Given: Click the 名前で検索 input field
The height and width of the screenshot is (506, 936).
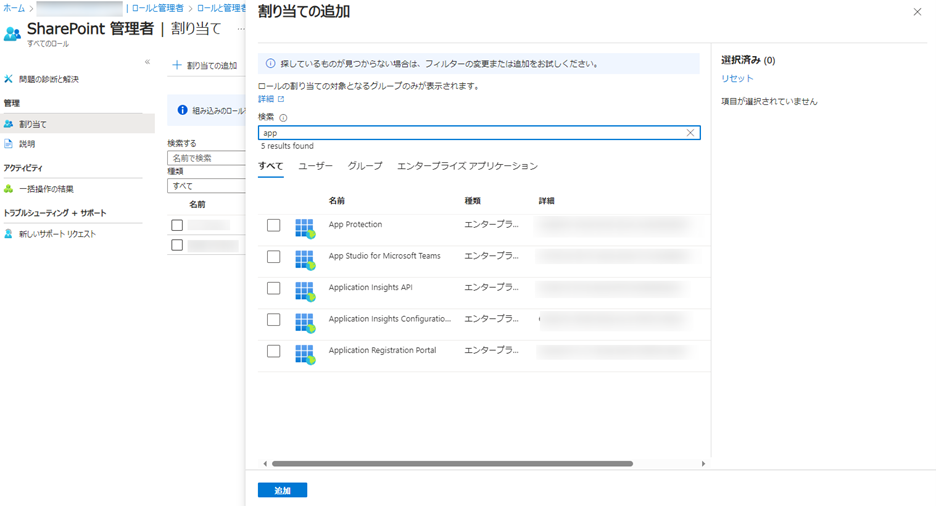Looking at the screenshot, I should (x=207, y=158).
